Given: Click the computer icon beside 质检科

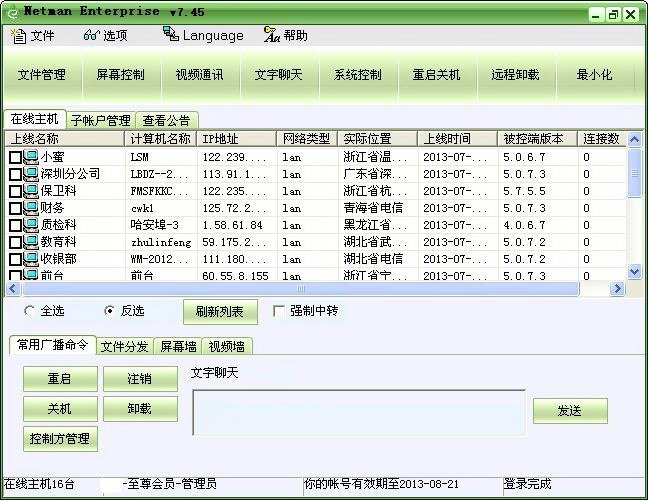Looking at the screenshot, I should click(x=31, y=225).
